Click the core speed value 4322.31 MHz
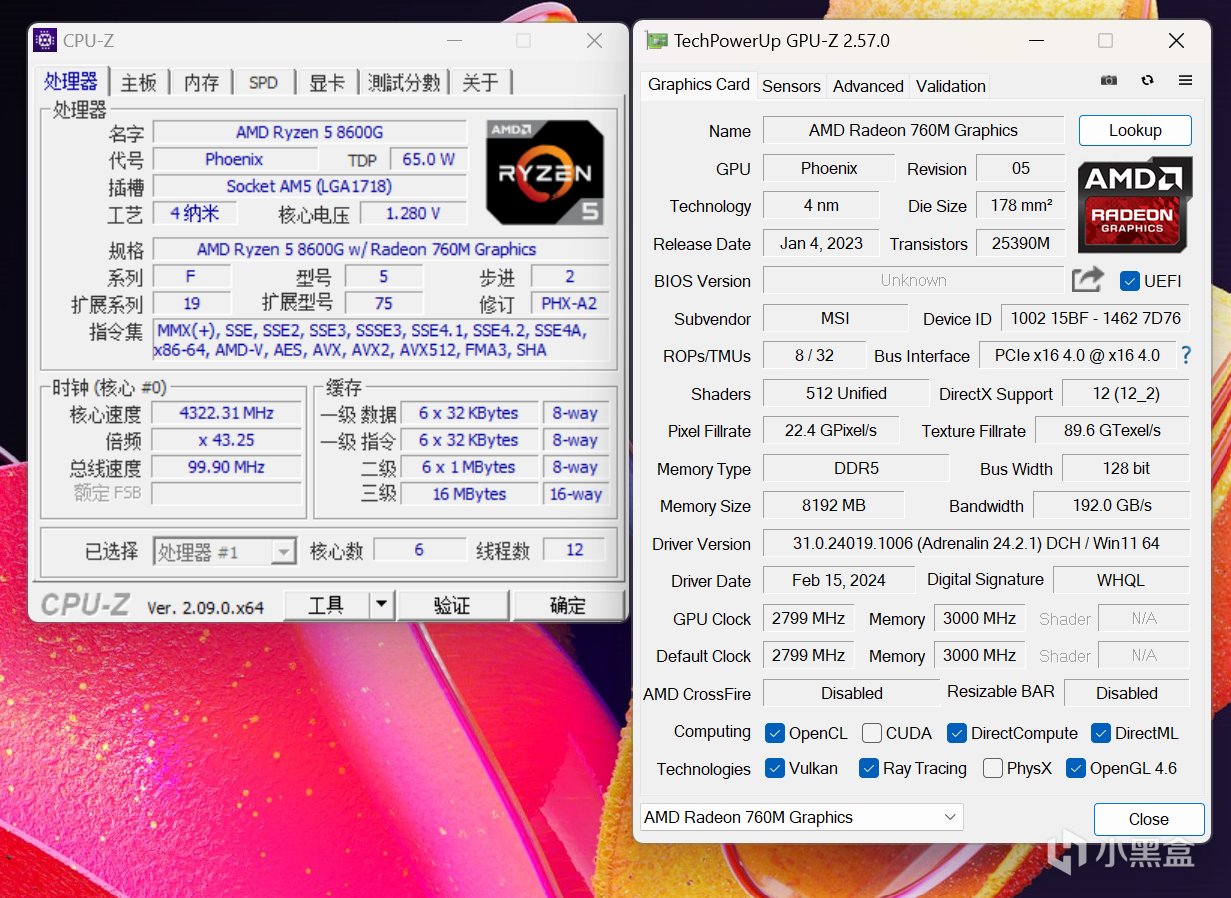Screen dimensions: 1231x898 tap(227, 413)
